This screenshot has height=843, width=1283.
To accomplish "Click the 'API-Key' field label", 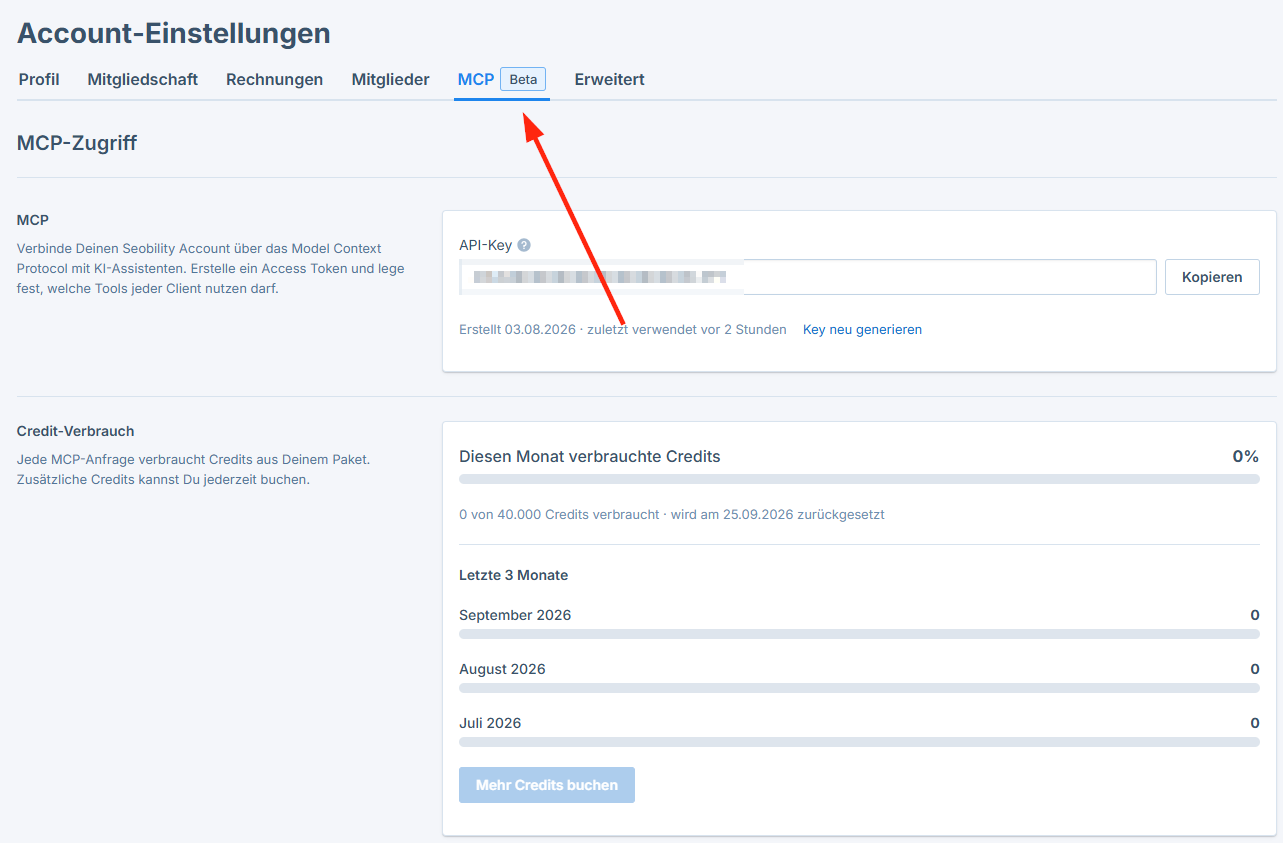I will (x=486, y=245).
